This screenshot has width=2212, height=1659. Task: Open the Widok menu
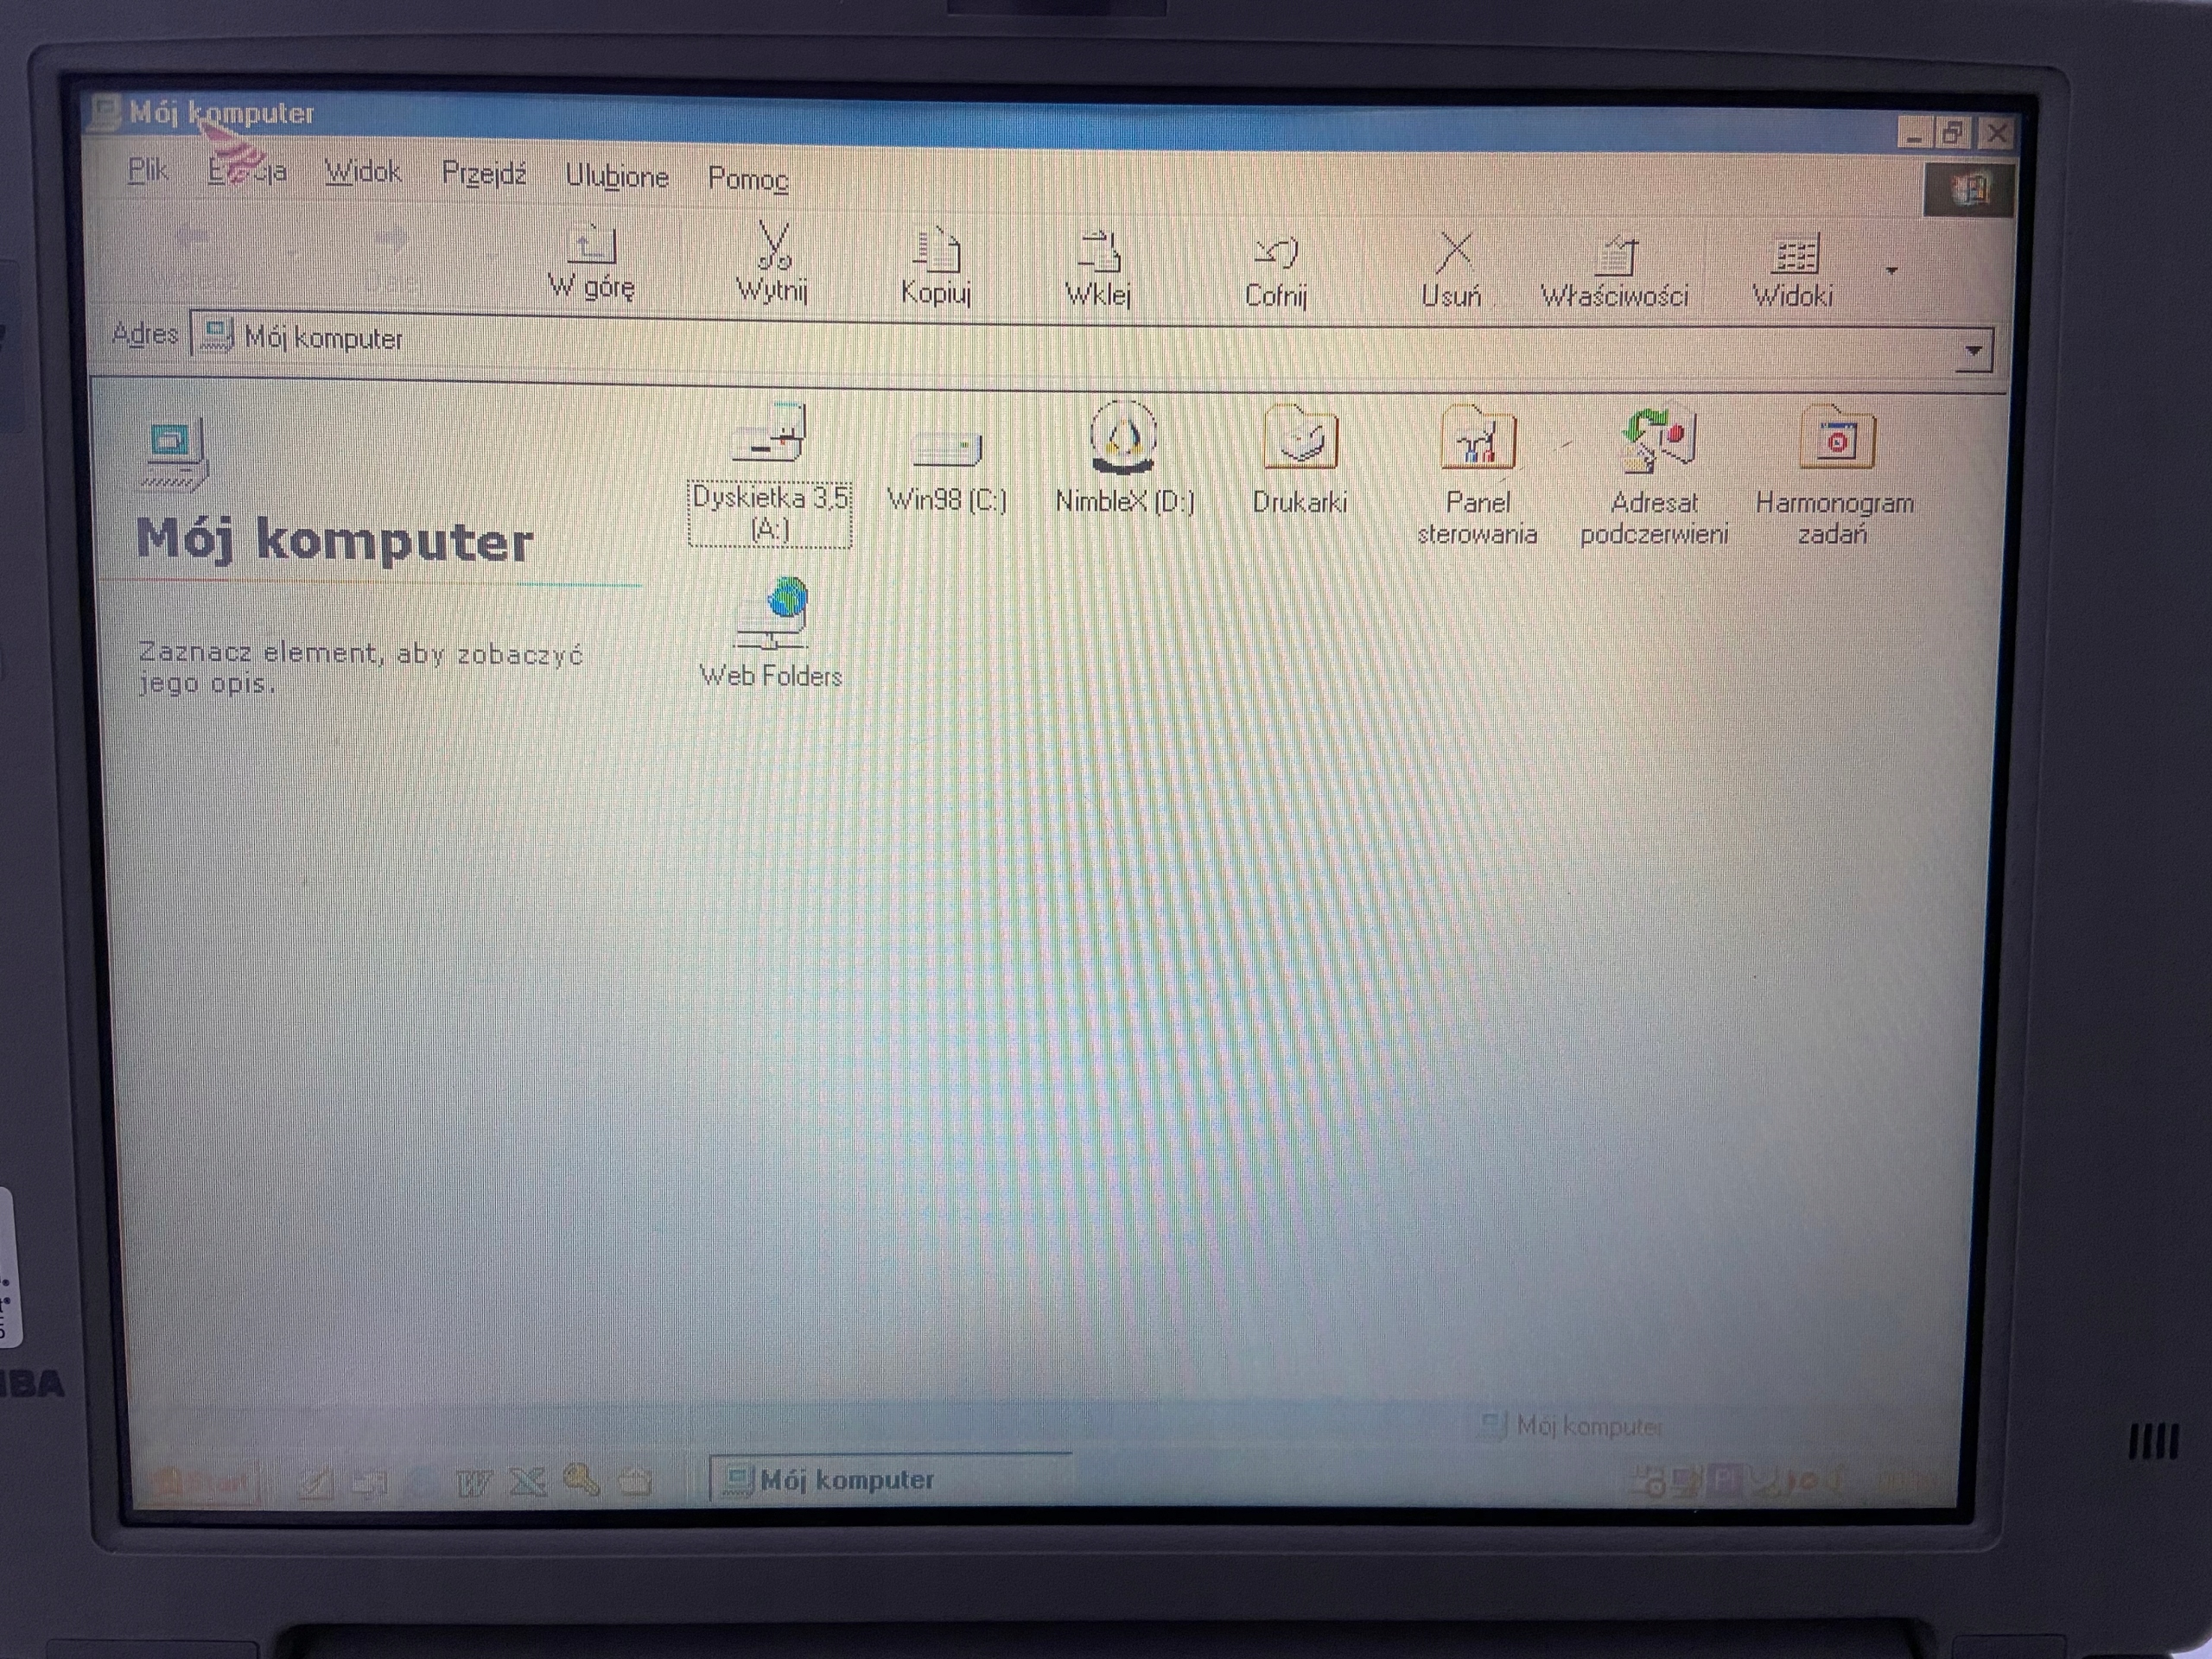coord(363,173)
